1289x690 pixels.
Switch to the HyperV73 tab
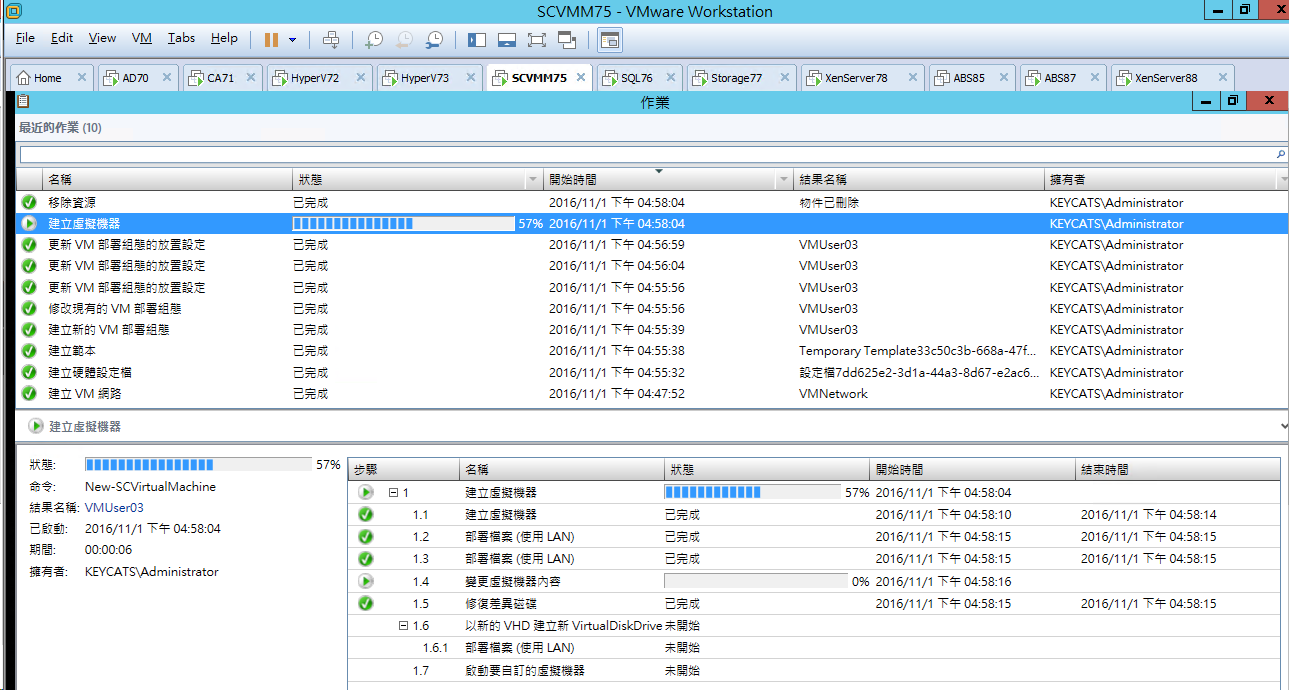(429, 78)
